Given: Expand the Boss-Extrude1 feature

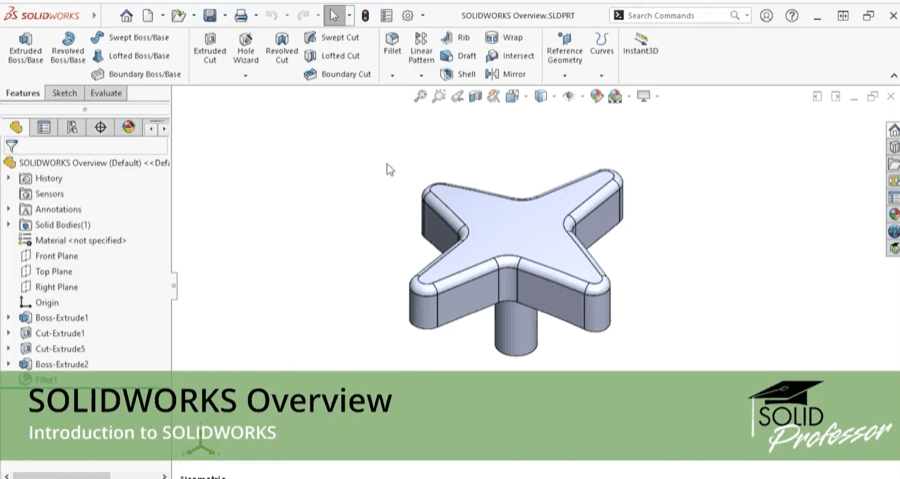Looking at the screenshot, I should tap(8, 317).
